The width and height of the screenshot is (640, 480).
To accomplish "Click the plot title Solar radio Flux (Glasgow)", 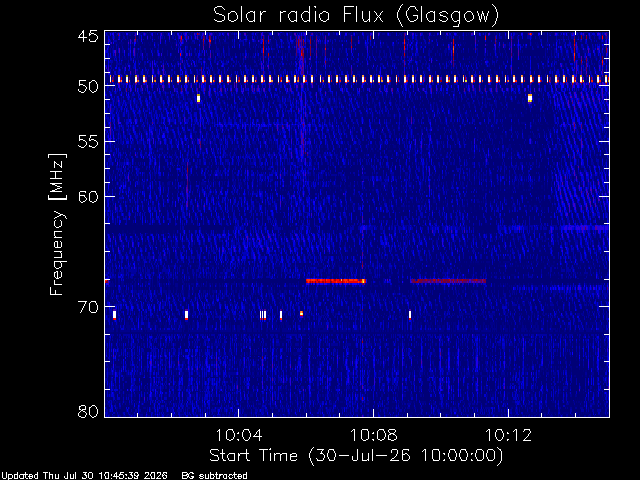I will point(356,16).
